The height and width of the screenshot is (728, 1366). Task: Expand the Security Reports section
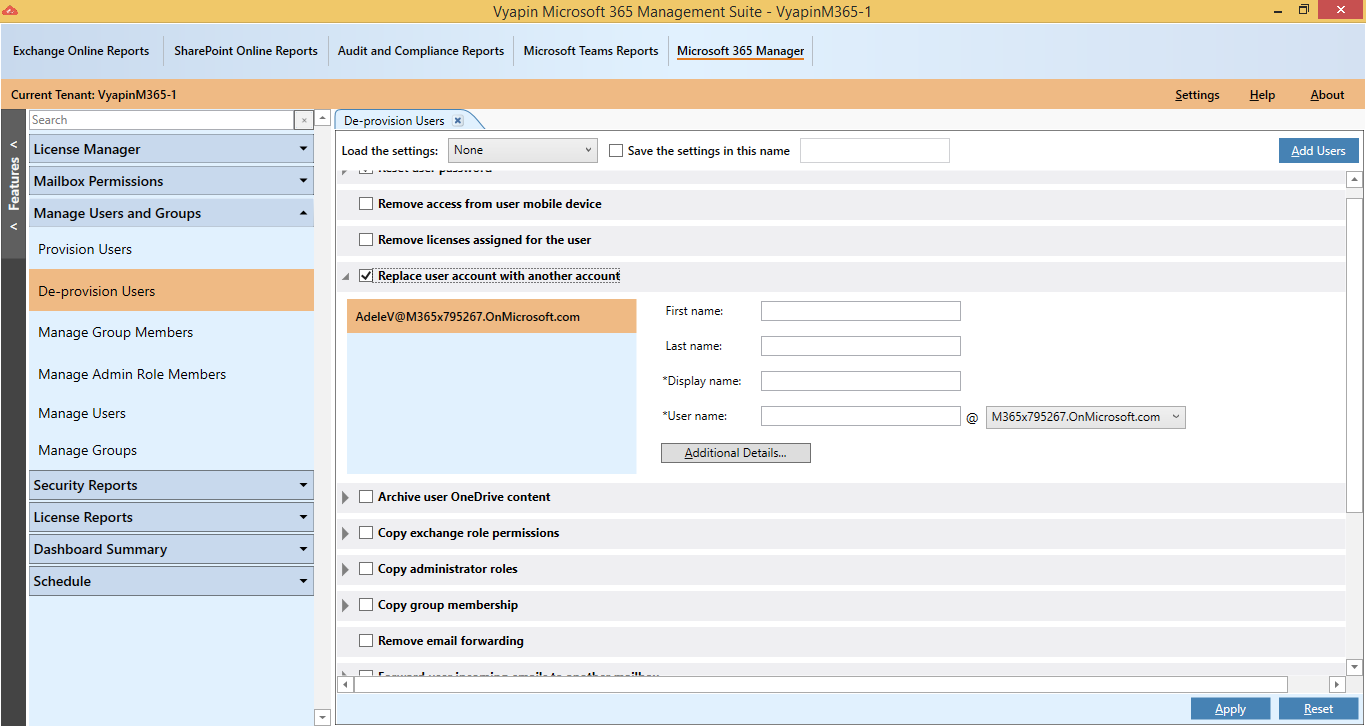pyautogui.click(x=171, y=485)
